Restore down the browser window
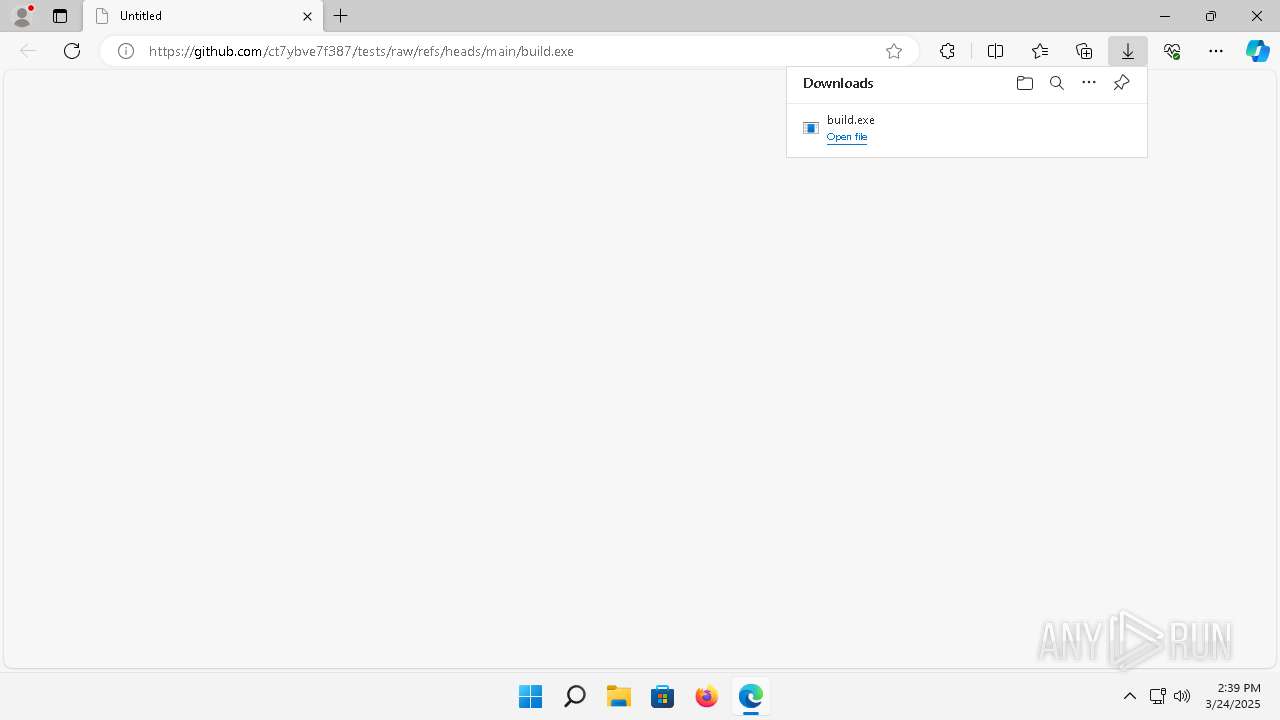This screenshot has height=720, width=1280. (1211, 16)
